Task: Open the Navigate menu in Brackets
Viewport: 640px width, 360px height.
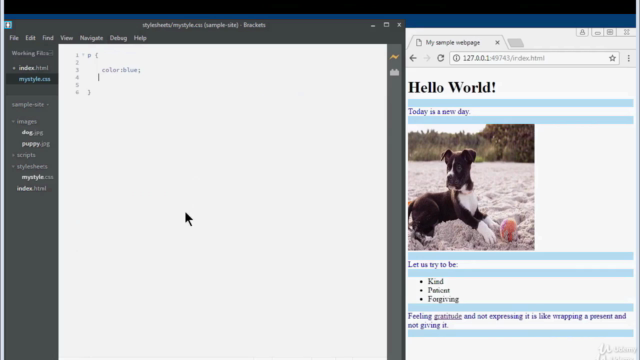Action: (x=91, y=38)
